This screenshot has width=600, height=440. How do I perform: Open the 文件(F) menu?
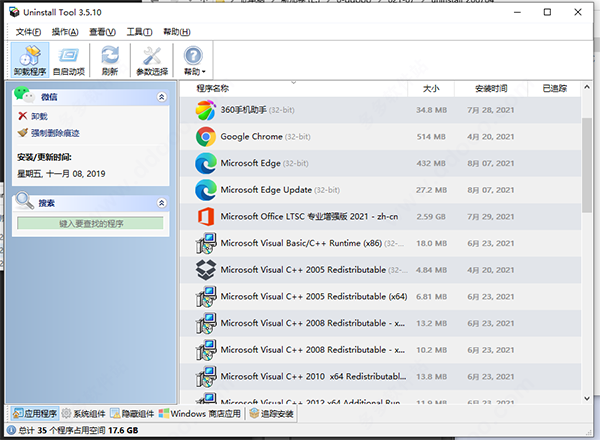(x=28, y=32)
